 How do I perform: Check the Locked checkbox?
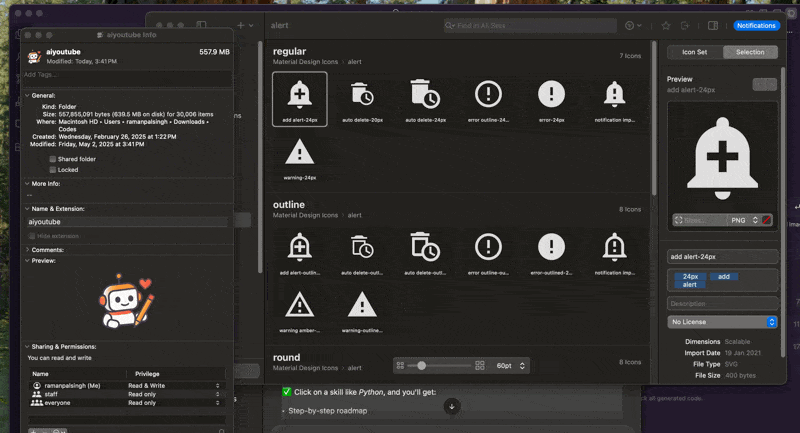pos(53,170)
